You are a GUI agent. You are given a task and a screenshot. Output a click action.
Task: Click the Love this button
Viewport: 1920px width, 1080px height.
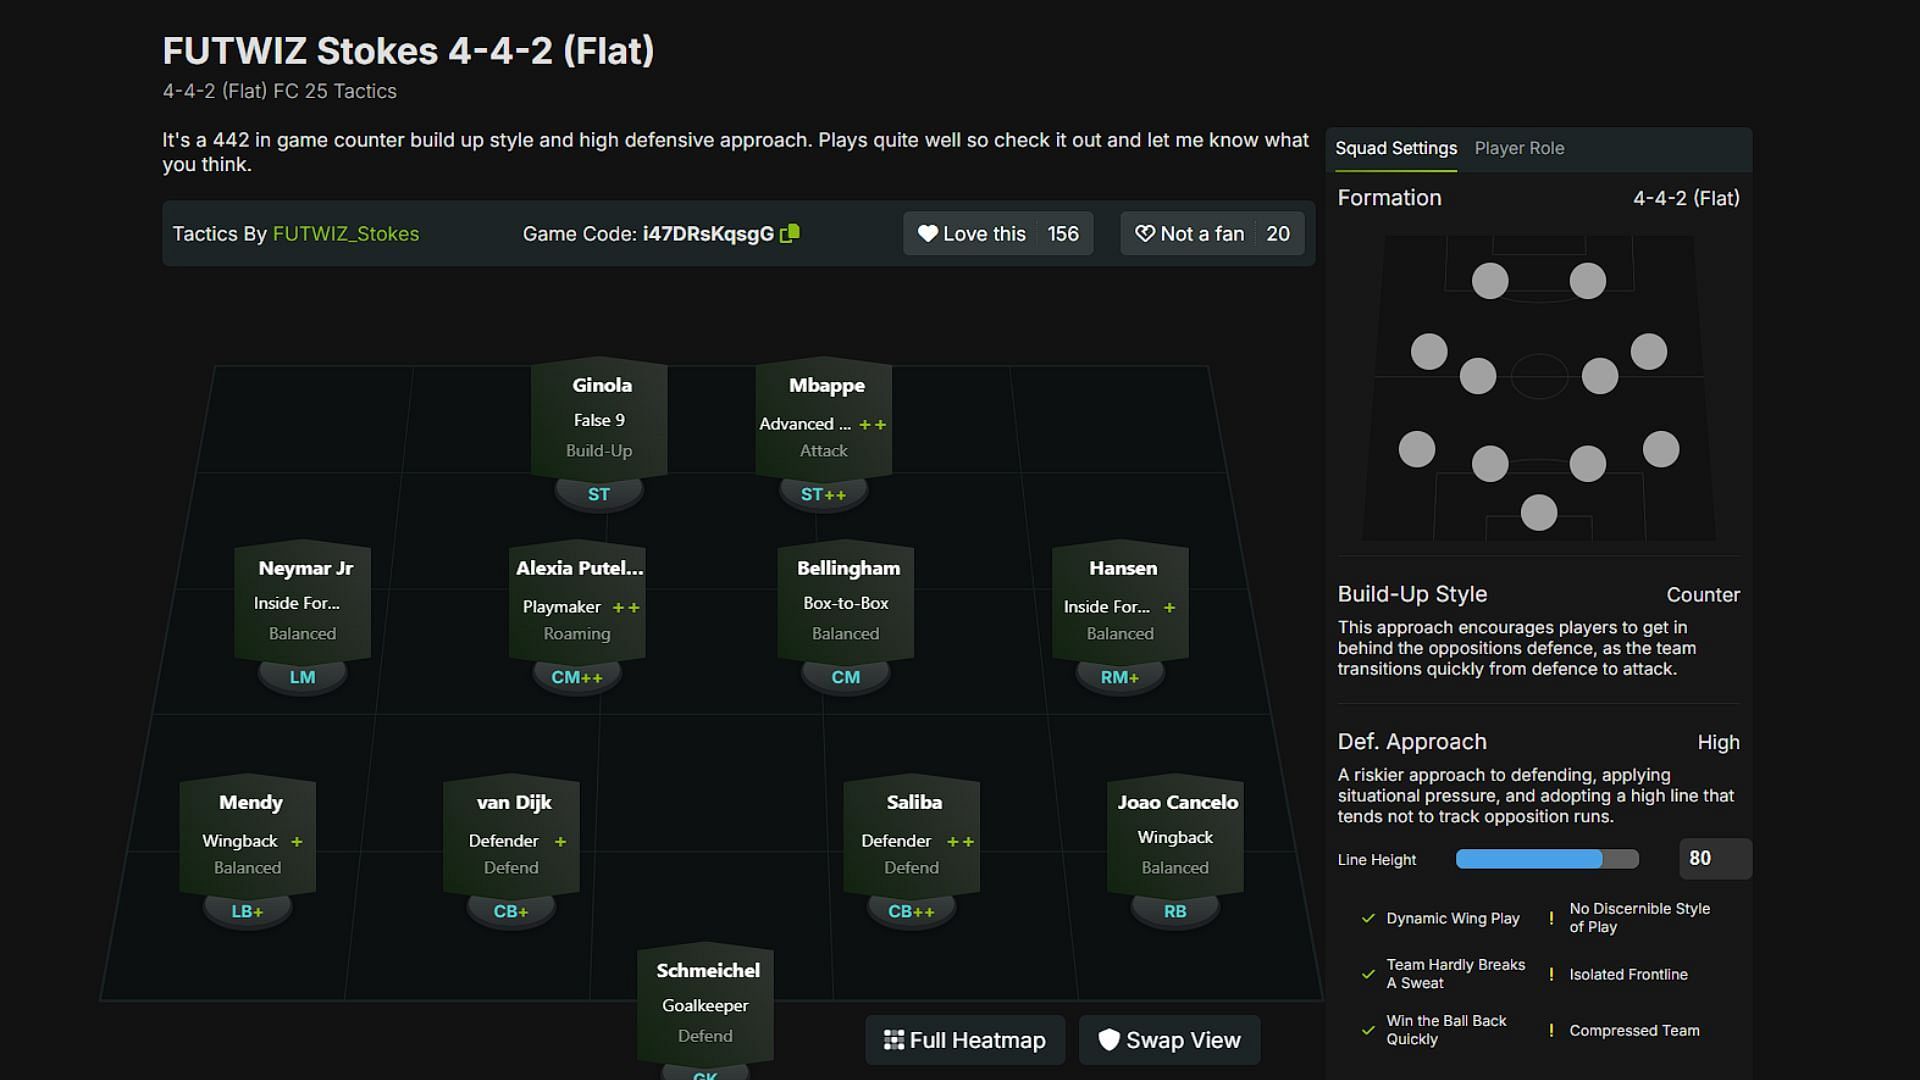tap(998, 233)
